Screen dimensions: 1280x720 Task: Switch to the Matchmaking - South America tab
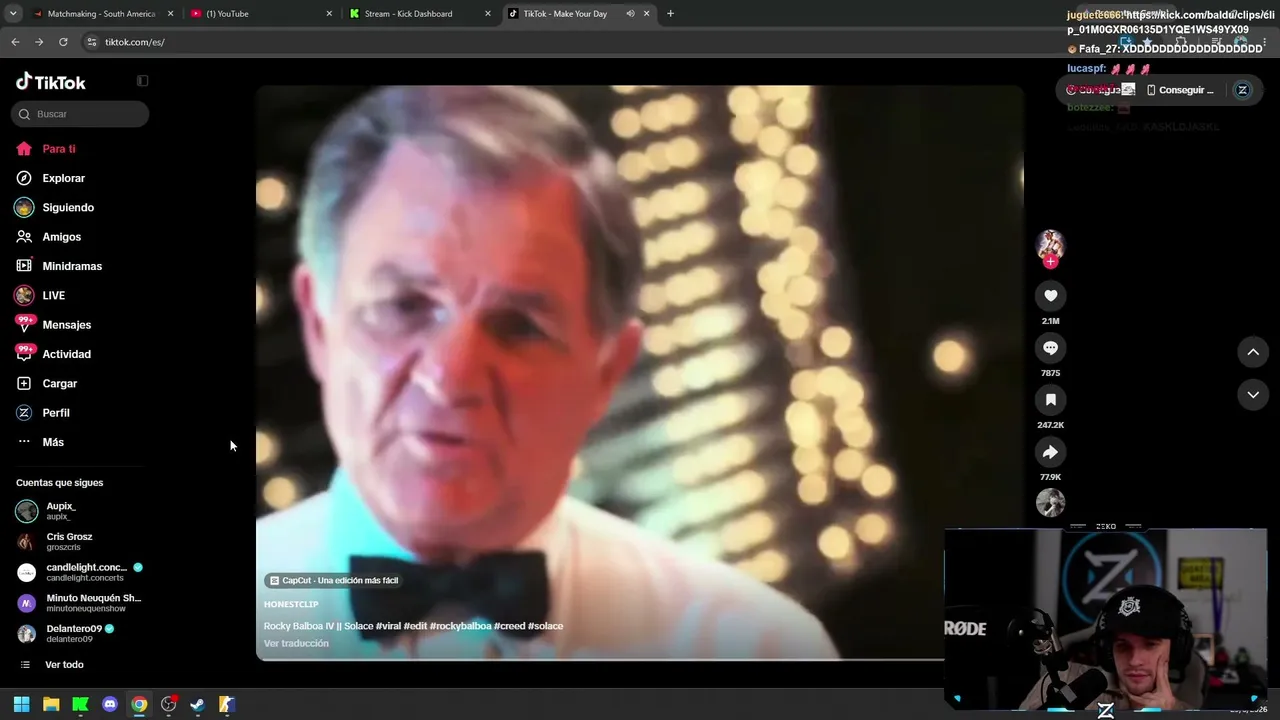tap(101, 14)
